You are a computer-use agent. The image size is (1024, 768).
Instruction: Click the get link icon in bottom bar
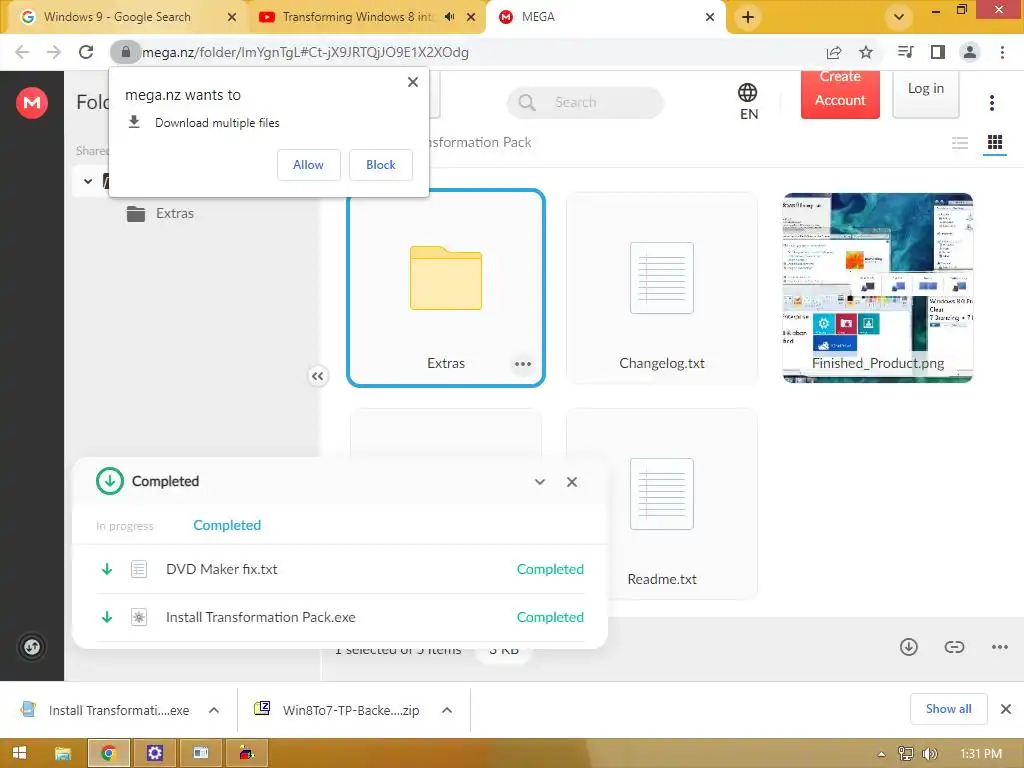954,647
